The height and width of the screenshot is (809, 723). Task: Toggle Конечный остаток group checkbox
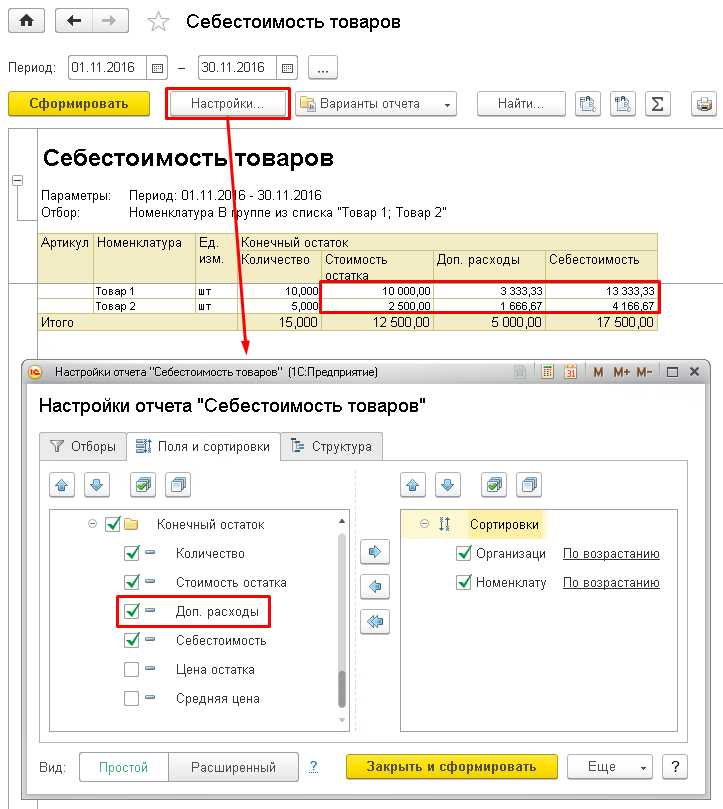(x=113, y=524)
